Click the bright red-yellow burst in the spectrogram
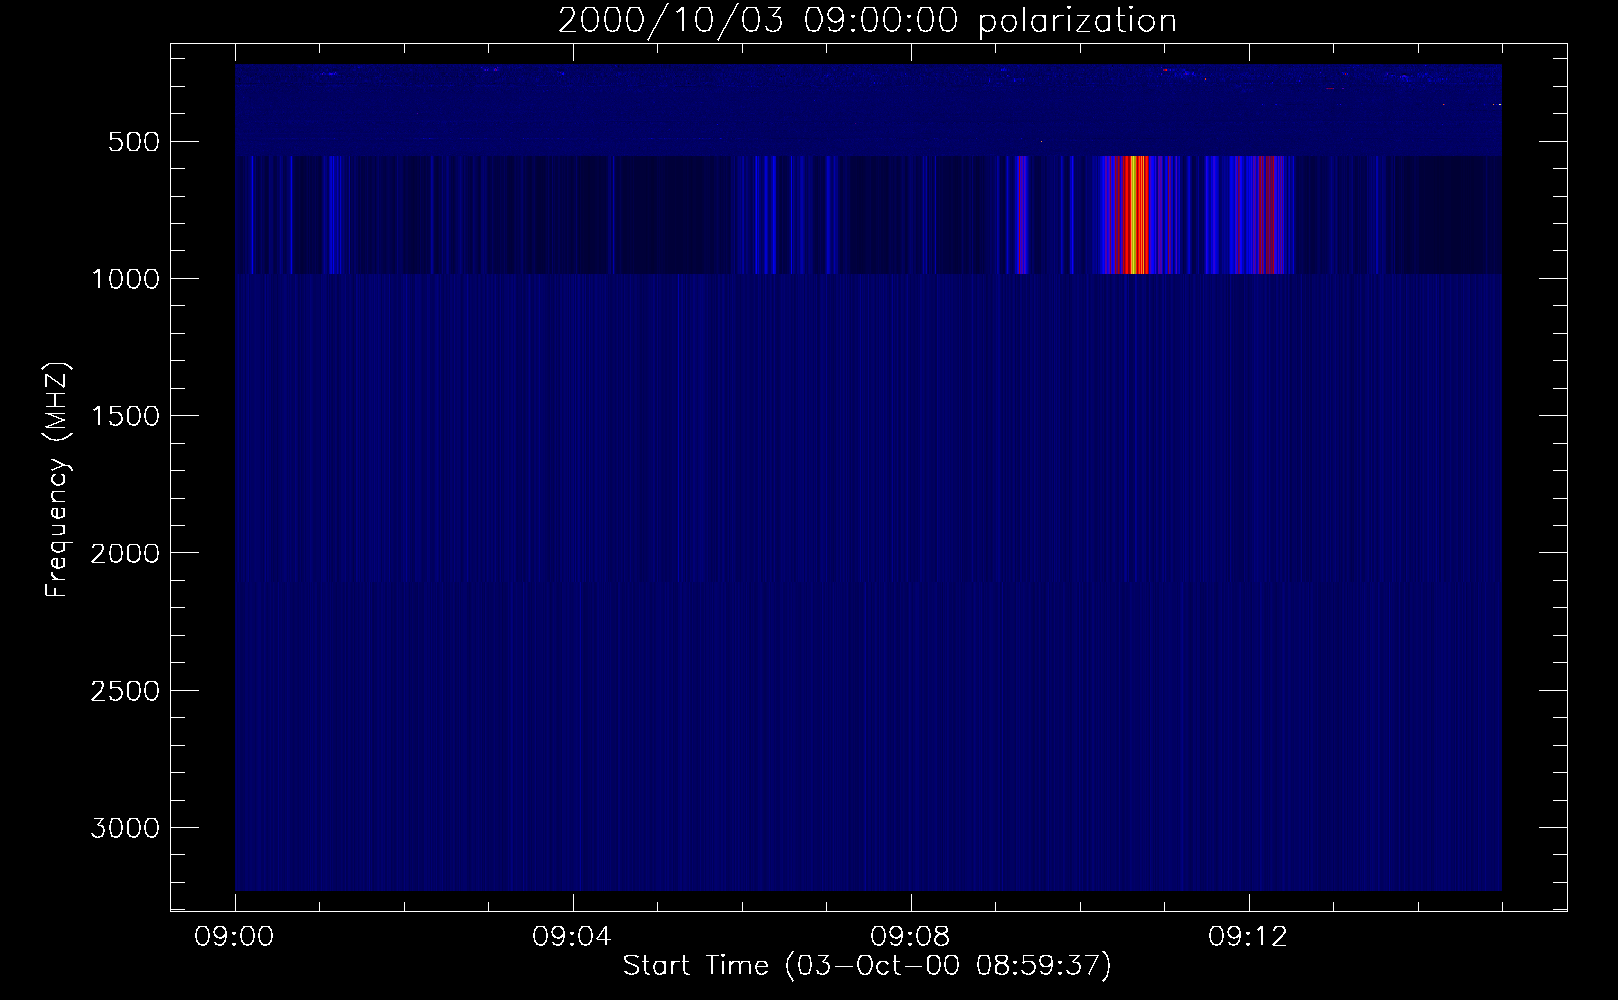 [1137, 215]
